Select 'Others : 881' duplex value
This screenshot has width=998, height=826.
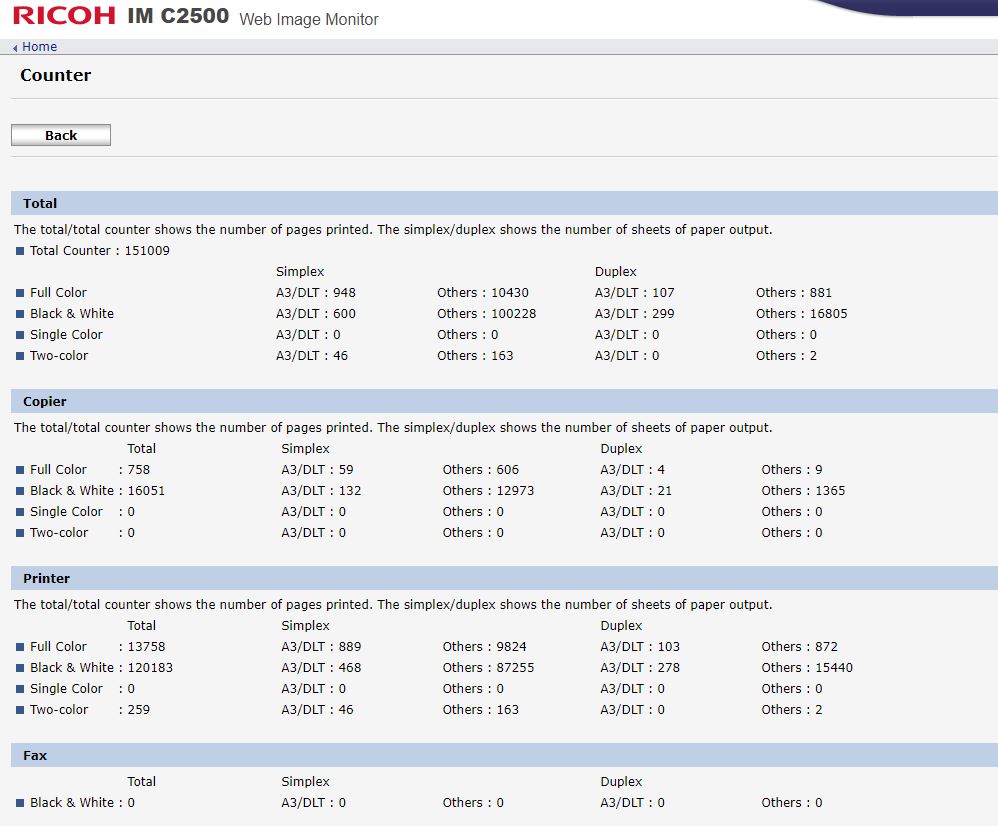794,292
